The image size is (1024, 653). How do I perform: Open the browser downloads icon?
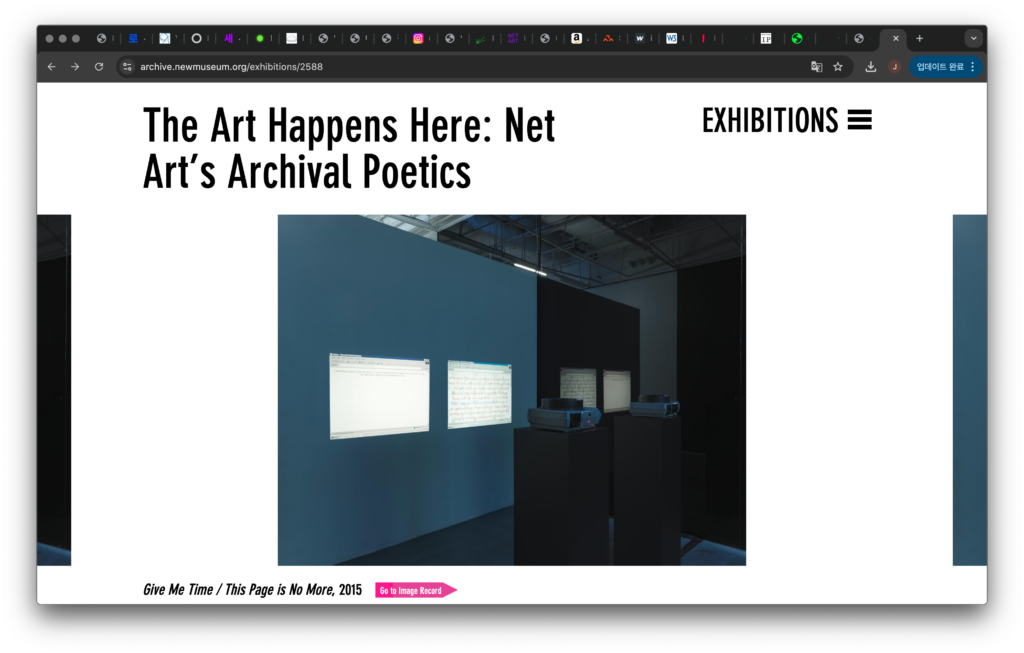[x=871, y=67]
